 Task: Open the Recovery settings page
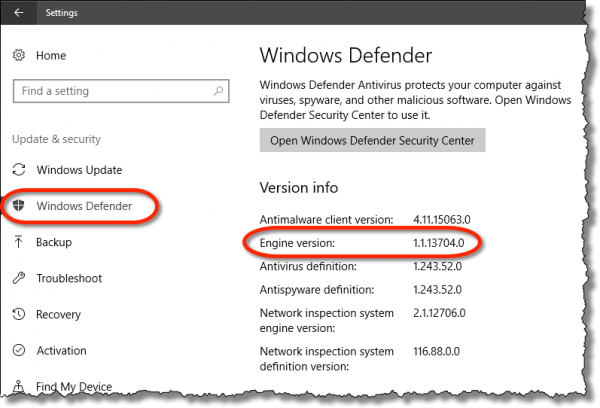(58, 314)
